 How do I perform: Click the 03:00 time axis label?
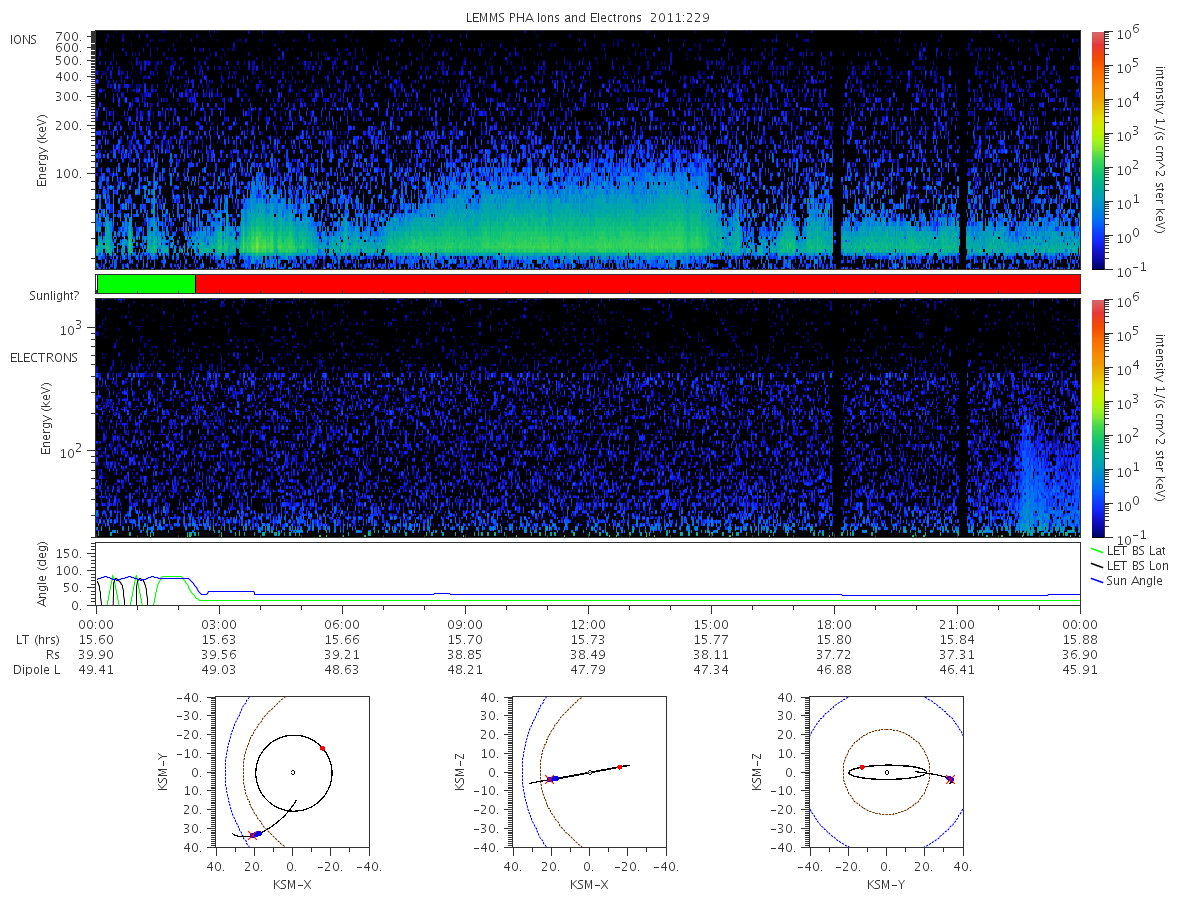pyautogui.click(x=219, y=623)
